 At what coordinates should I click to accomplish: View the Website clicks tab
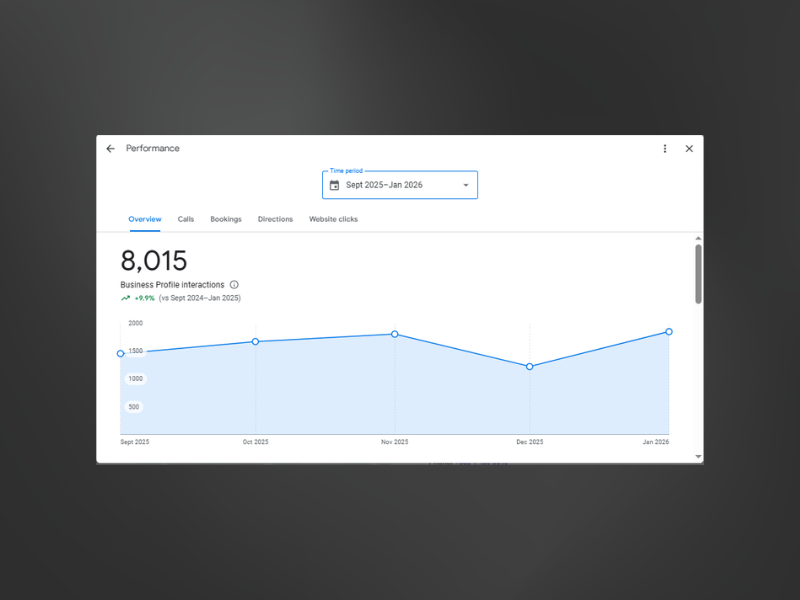pyautogui.click(x=333, y=219)
